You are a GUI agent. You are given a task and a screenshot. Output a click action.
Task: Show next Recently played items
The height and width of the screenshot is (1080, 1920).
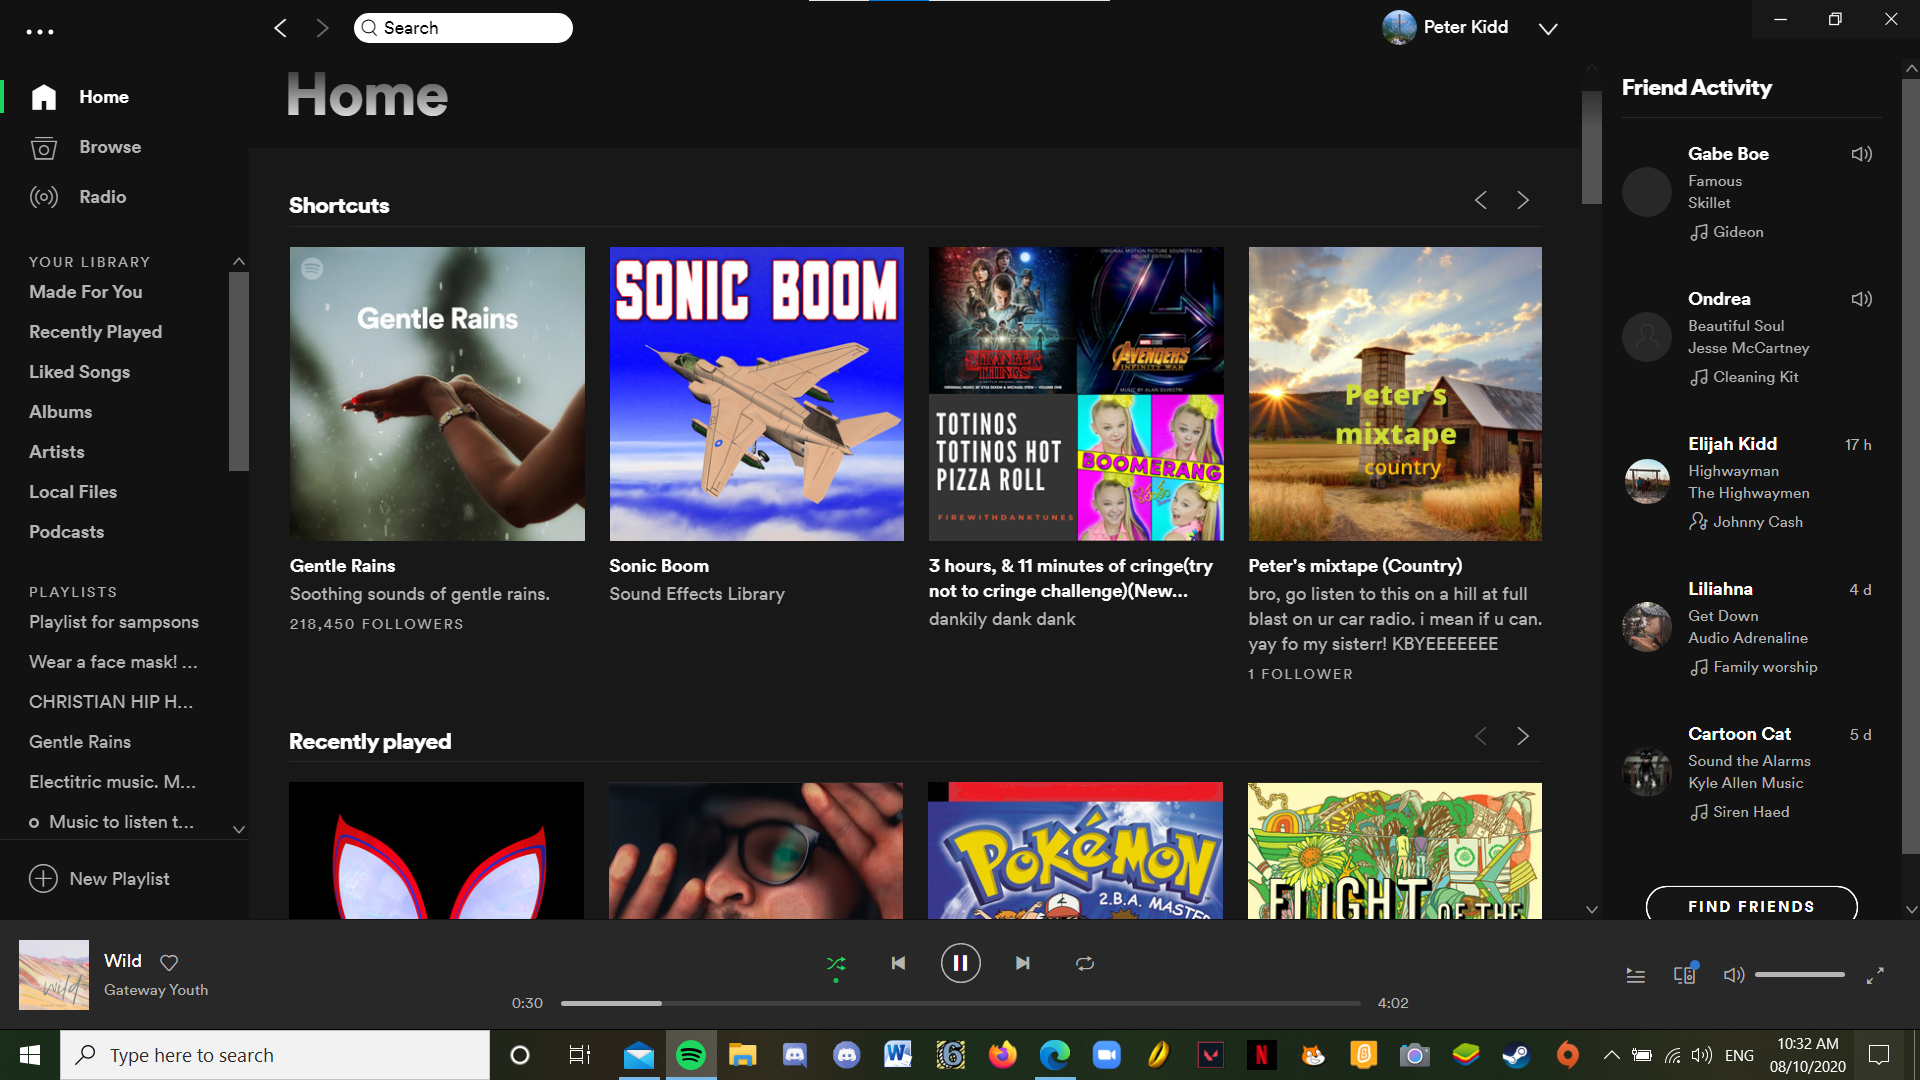tap(1523, 736)
